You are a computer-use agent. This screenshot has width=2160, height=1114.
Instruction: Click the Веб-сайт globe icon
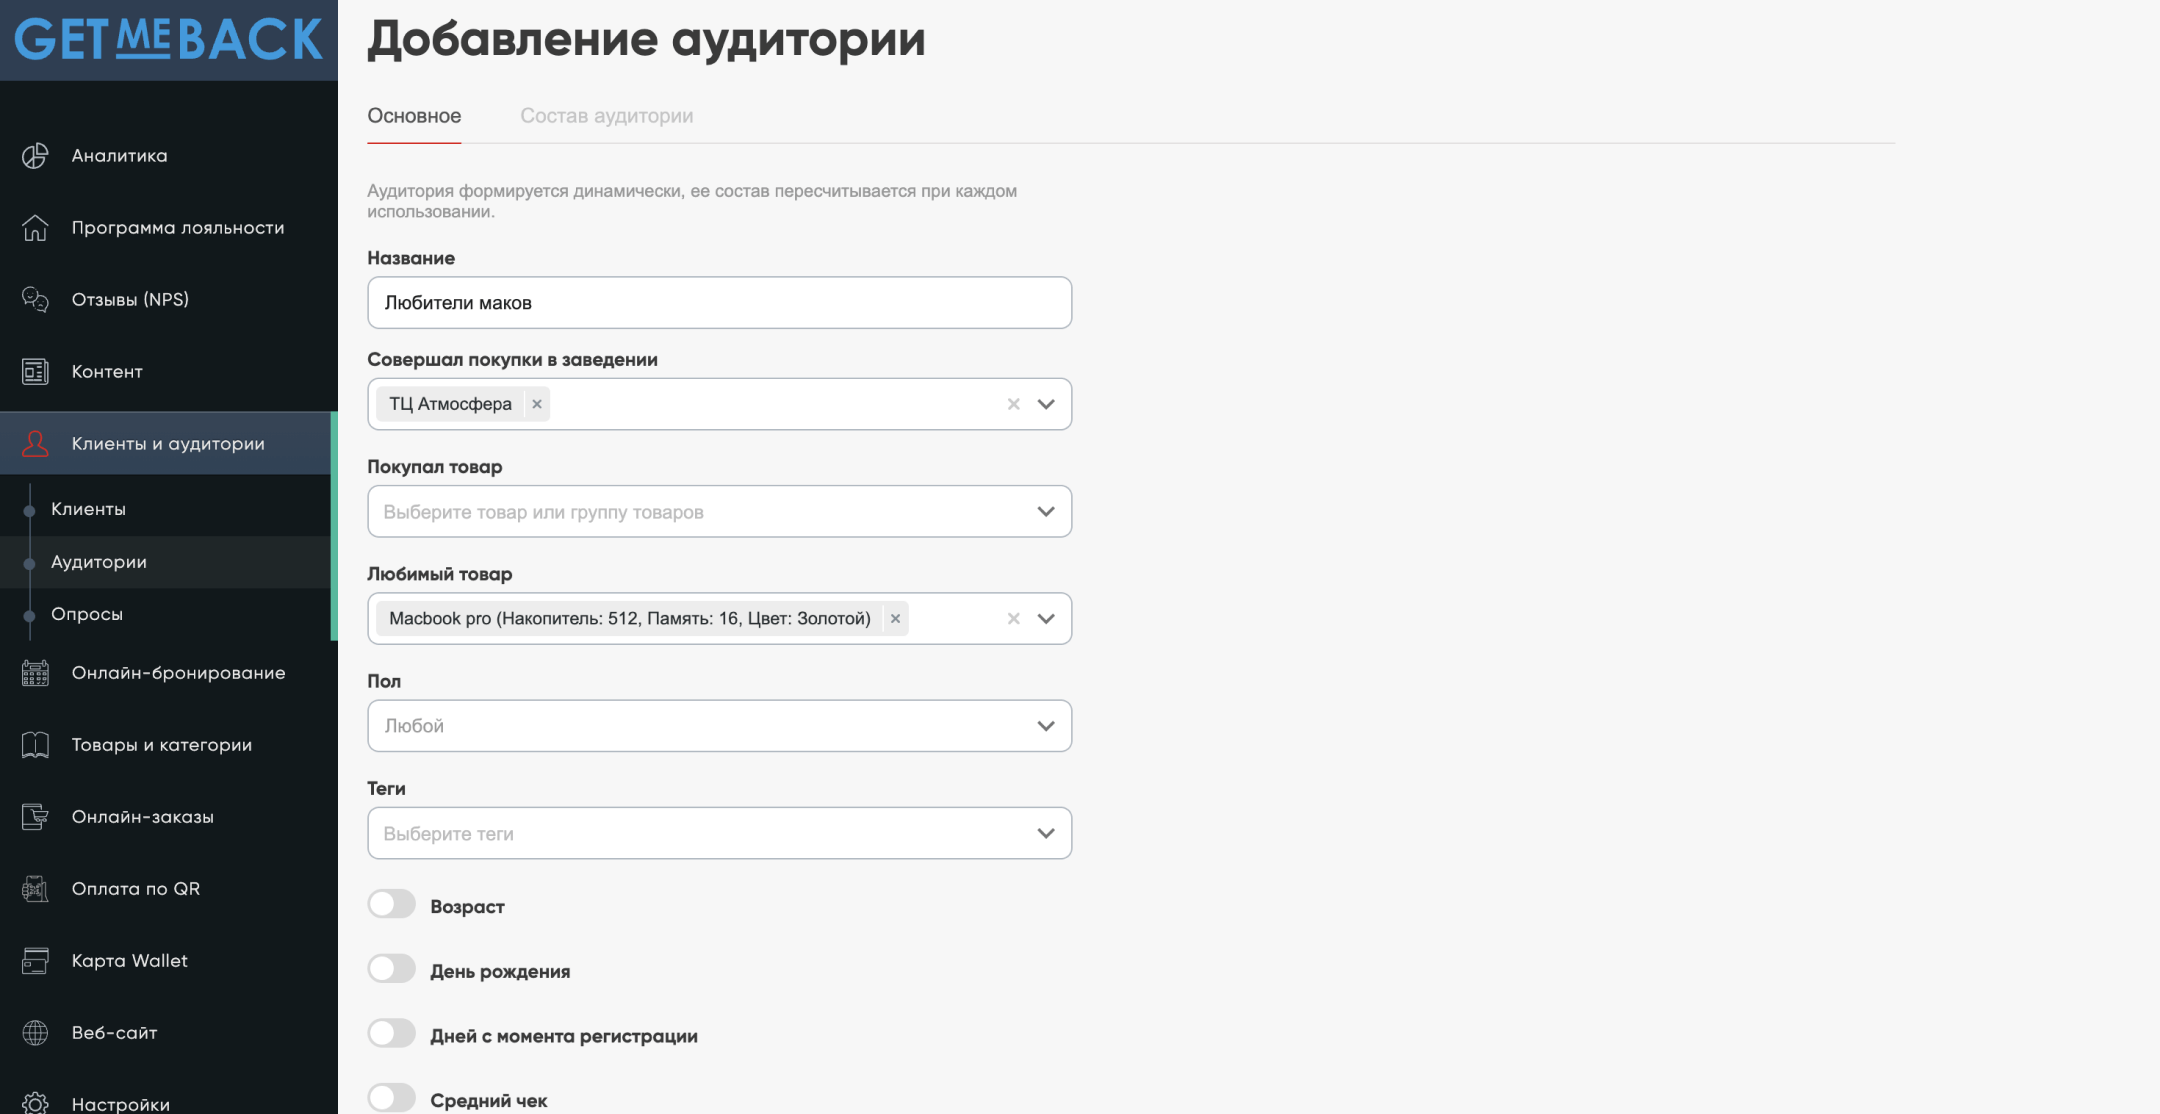(x=35, y=1033)
